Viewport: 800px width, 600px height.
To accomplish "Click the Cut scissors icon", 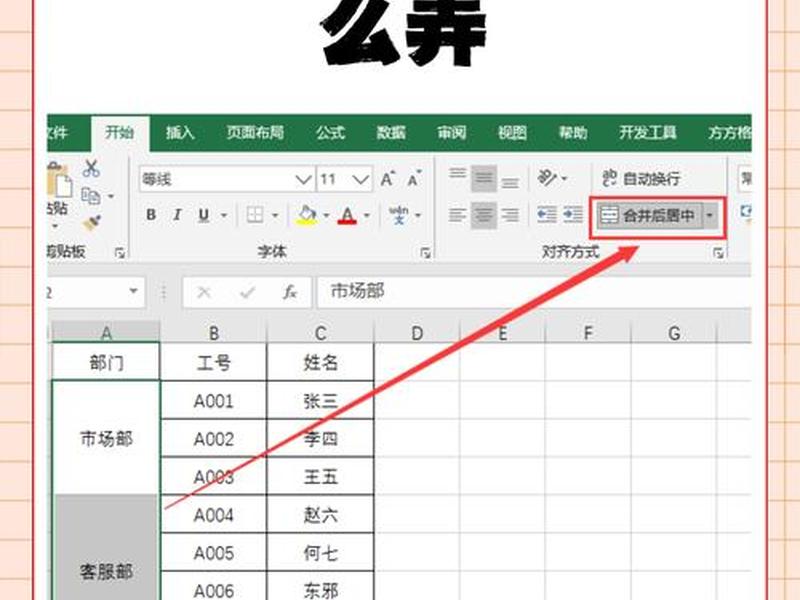I will tap(91, 168).
